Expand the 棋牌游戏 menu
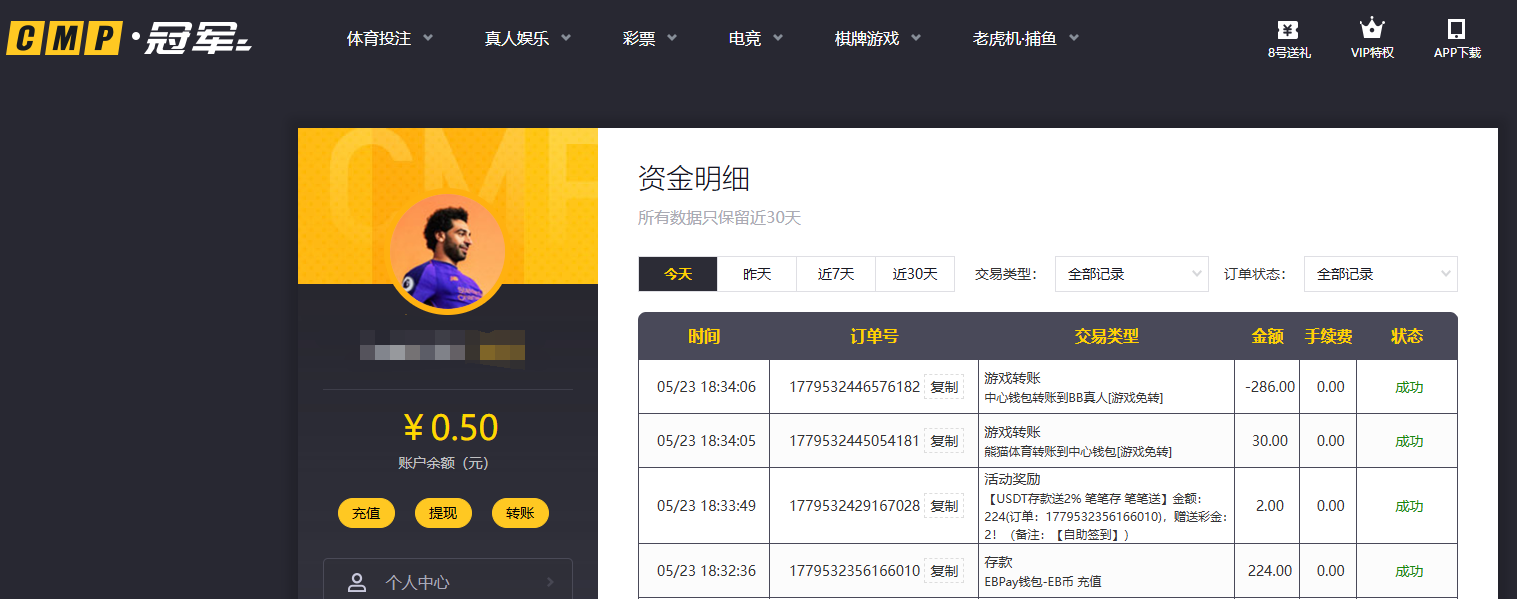The image size is (1517, 599). [878, 39]
